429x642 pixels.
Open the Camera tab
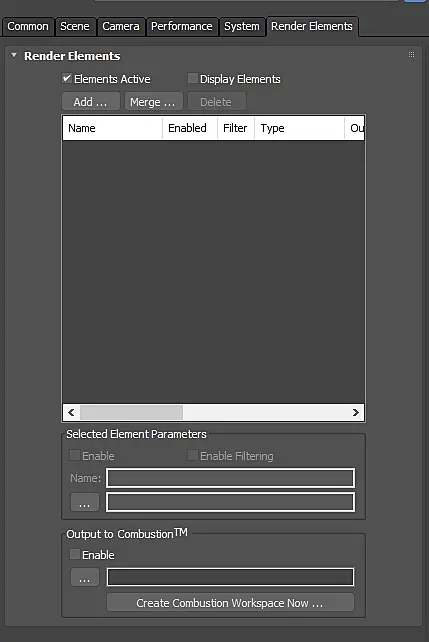tap(121, 27)
